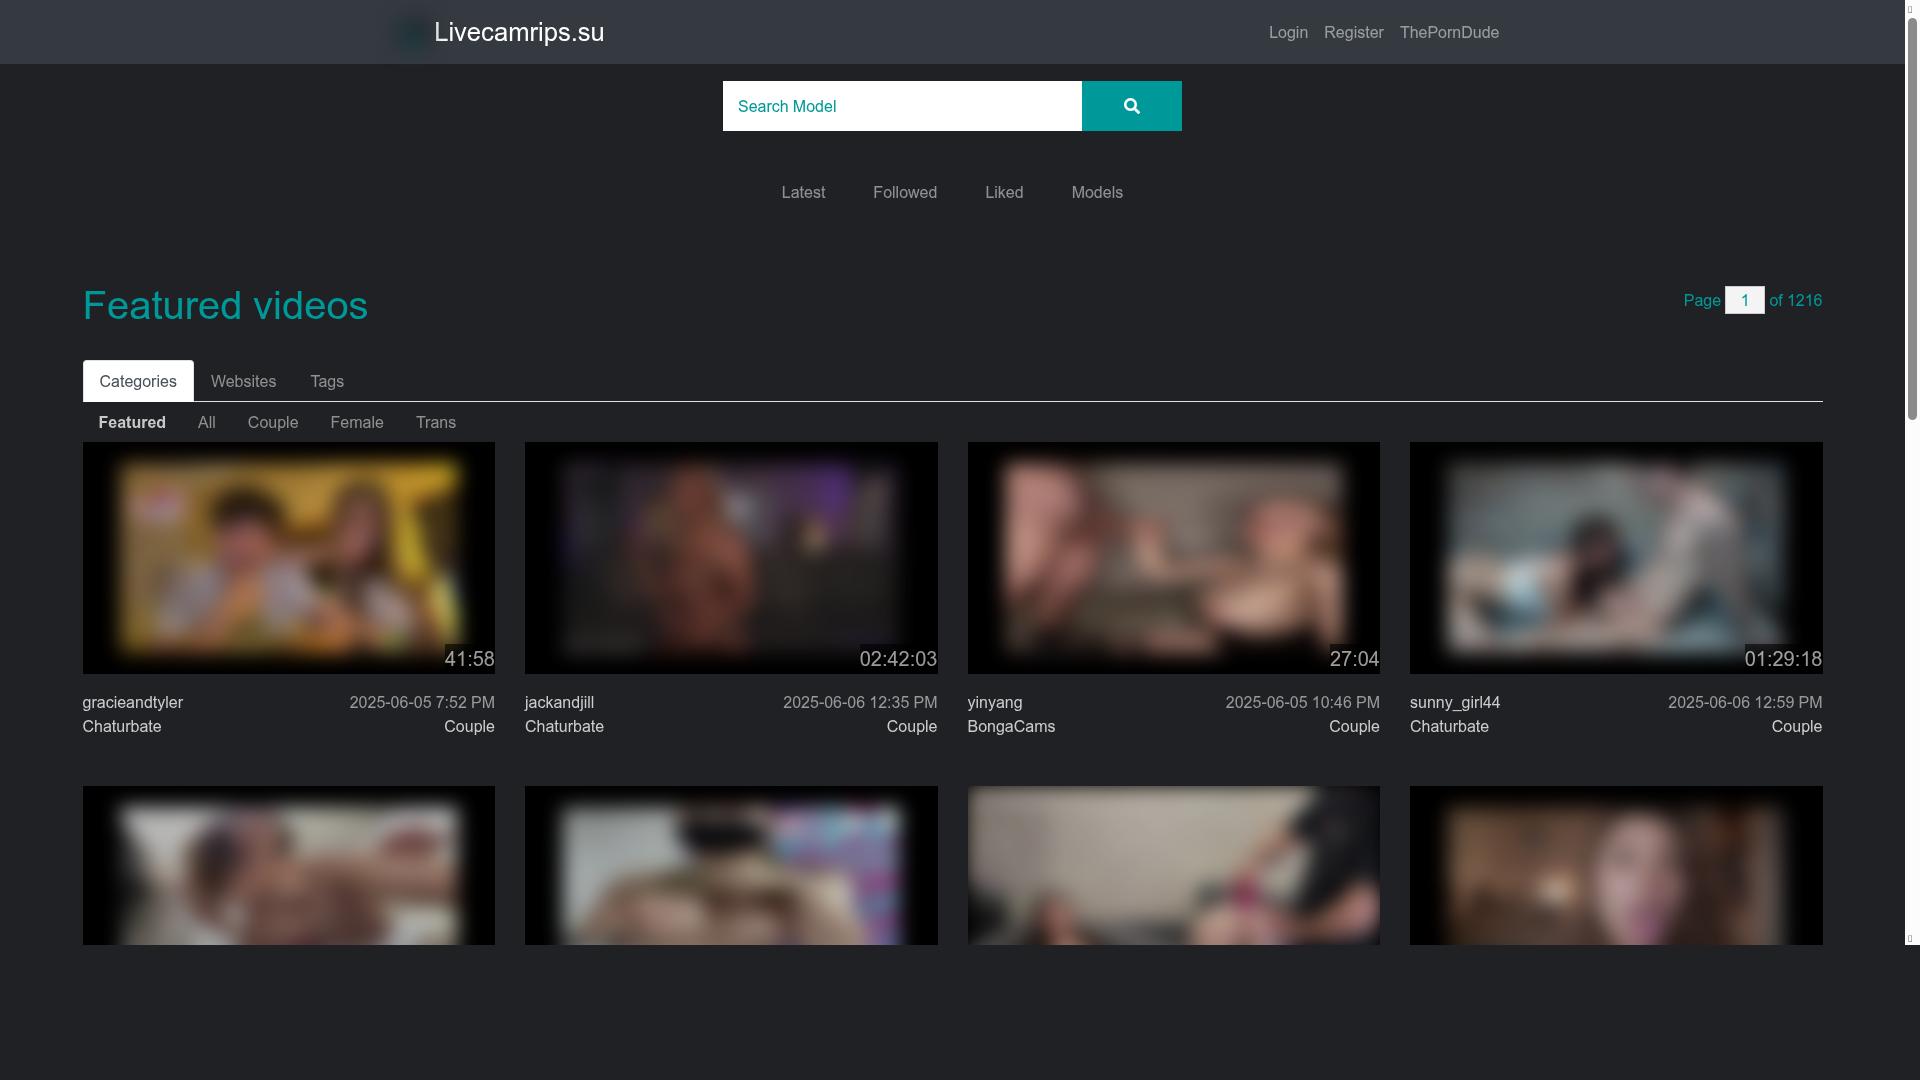Filter videos by Female category
1920x1080 pixels.
pyautogui.click(x=356, y=422)
